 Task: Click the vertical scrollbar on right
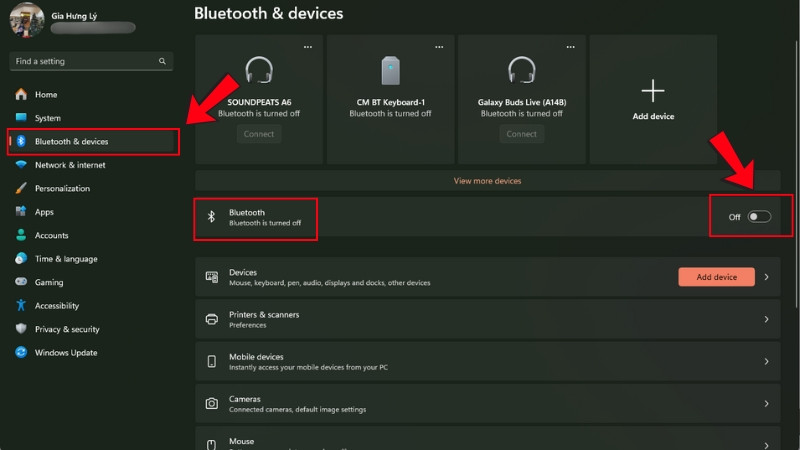click(796, 173)
